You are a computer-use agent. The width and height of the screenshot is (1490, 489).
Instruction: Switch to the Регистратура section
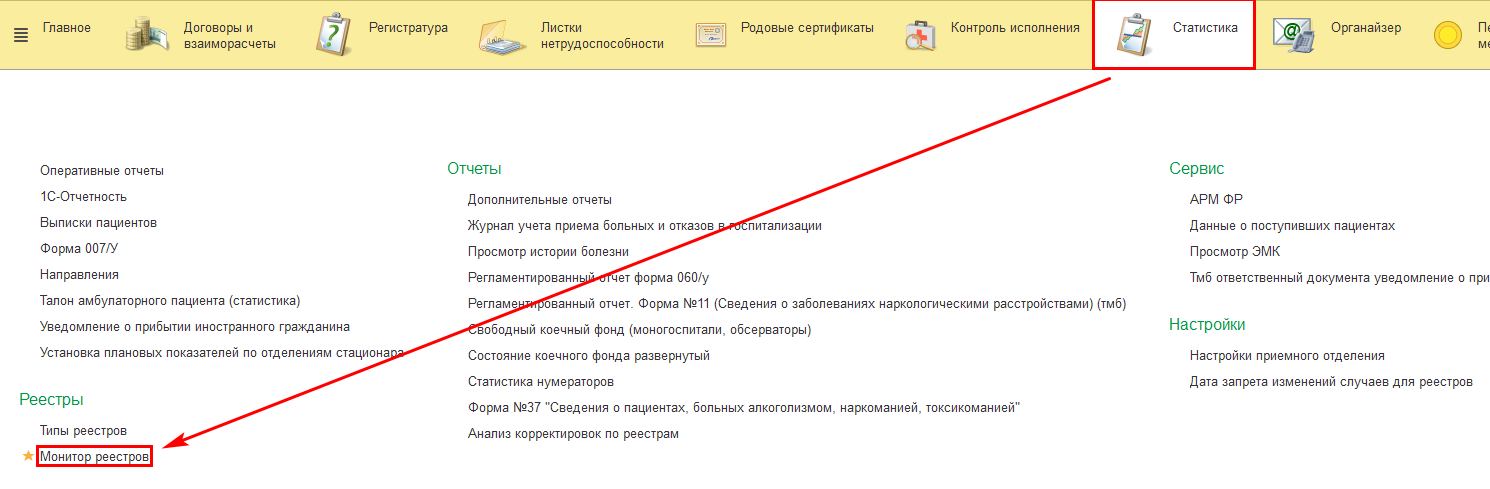click(408, 28)
